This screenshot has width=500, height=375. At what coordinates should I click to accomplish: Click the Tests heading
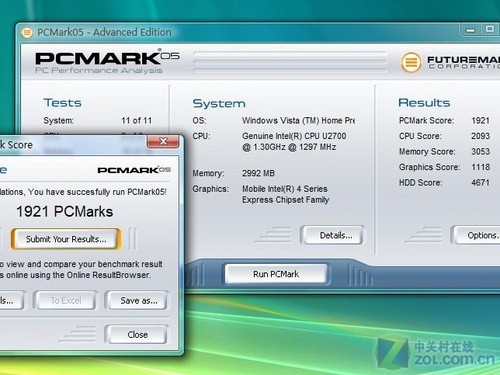click(62, 103)
